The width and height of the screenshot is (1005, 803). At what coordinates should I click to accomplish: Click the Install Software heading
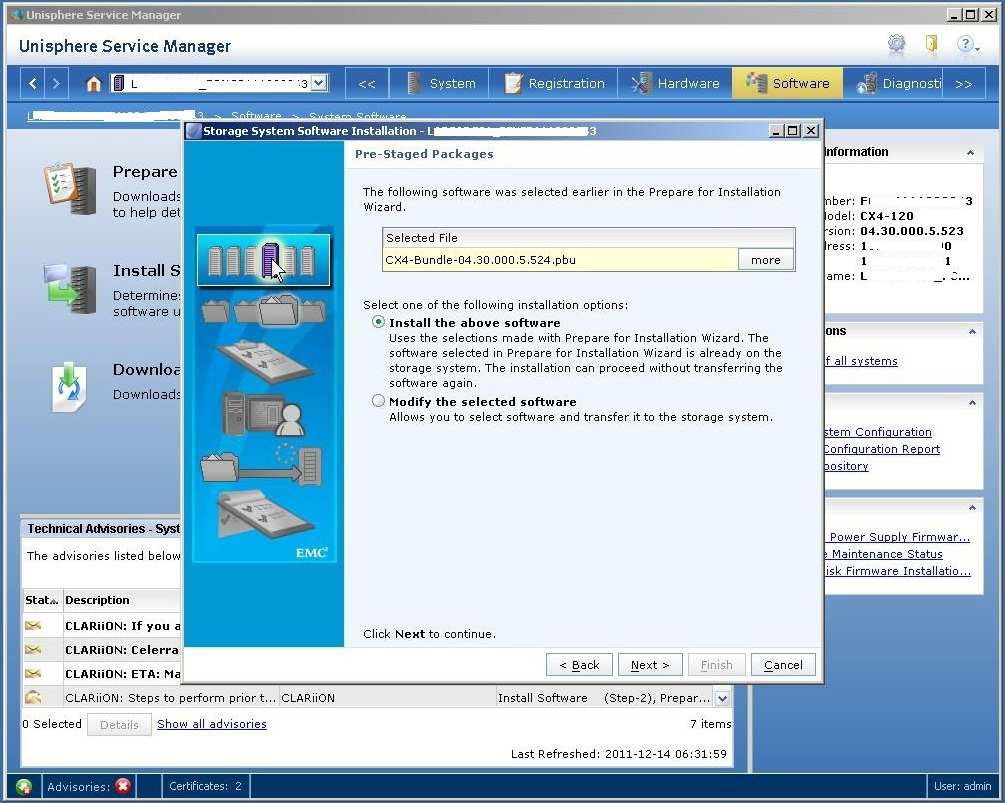tap(147, 270)
